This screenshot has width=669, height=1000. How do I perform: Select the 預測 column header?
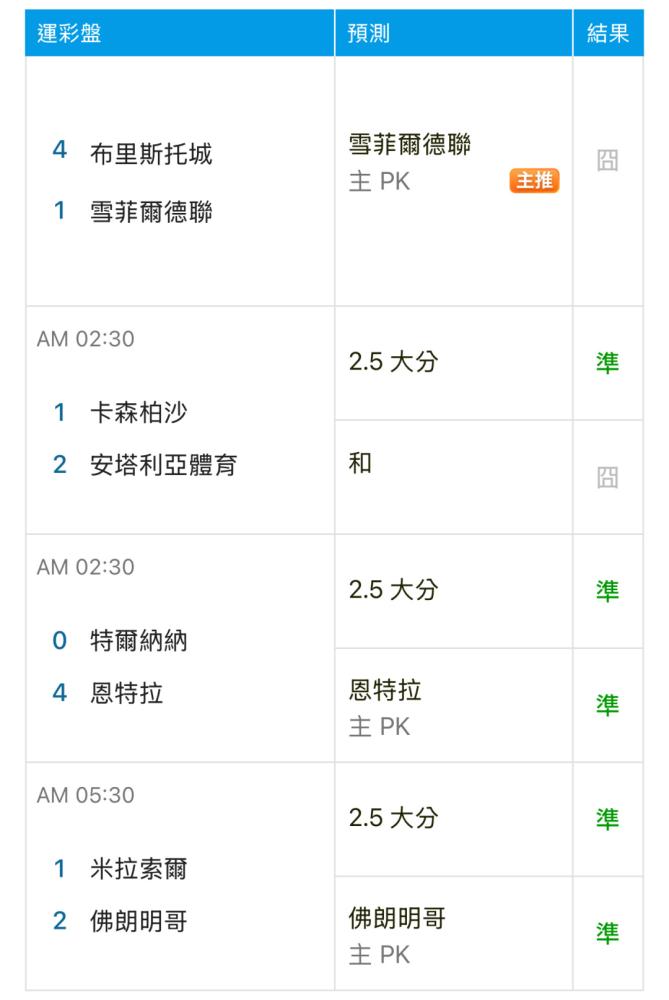coord(368,33)
